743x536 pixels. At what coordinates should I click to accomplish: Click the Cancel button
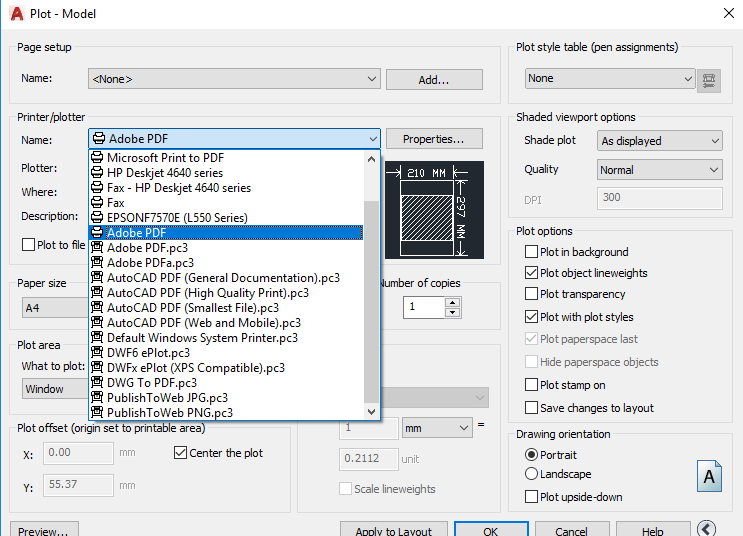[x=572, y=530]
